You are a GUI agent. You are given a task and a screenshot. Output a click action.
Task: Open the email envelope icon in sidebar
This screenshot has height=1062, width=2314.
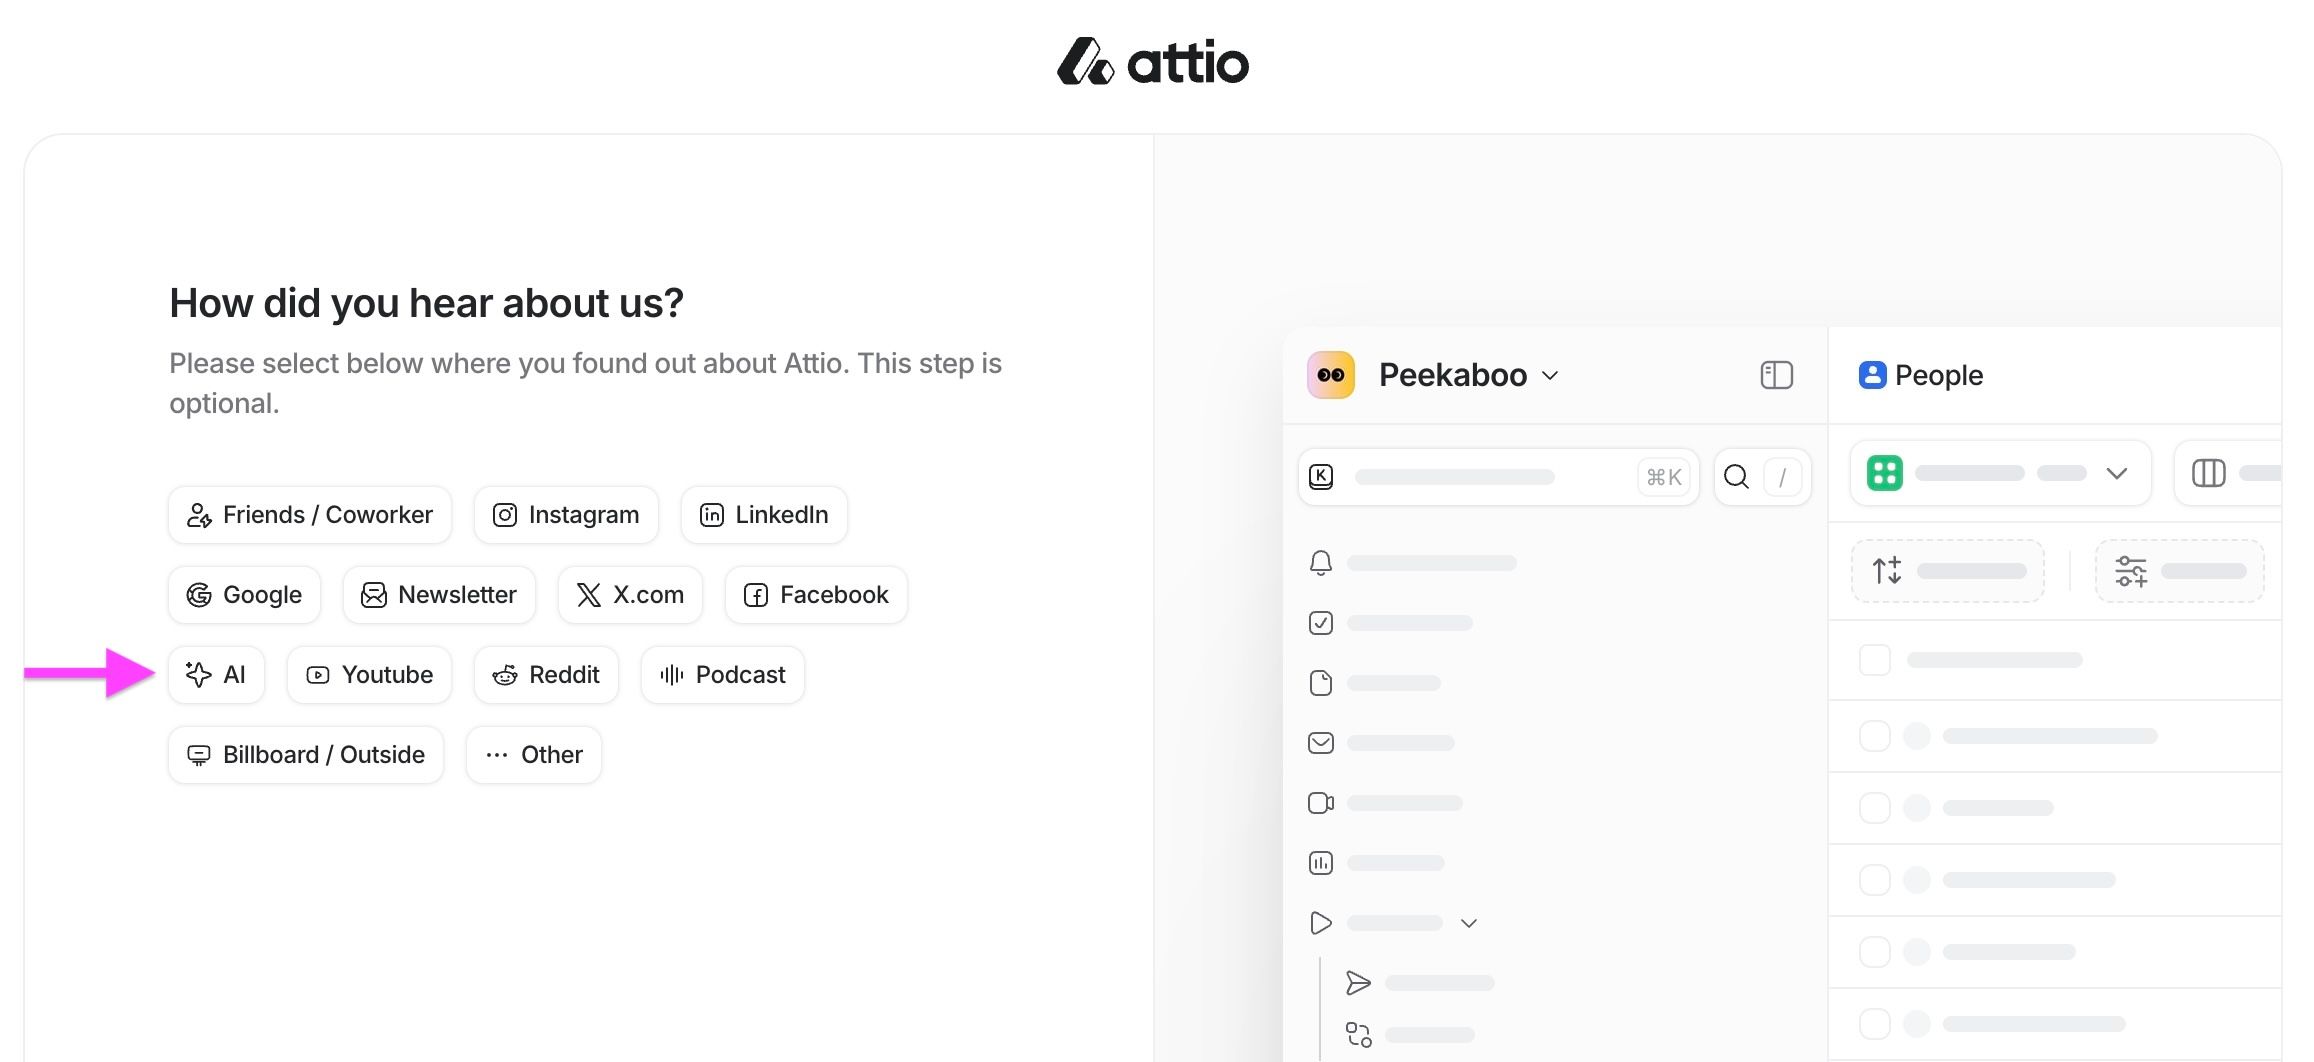pyautogui.click(x=1321, y=742)
